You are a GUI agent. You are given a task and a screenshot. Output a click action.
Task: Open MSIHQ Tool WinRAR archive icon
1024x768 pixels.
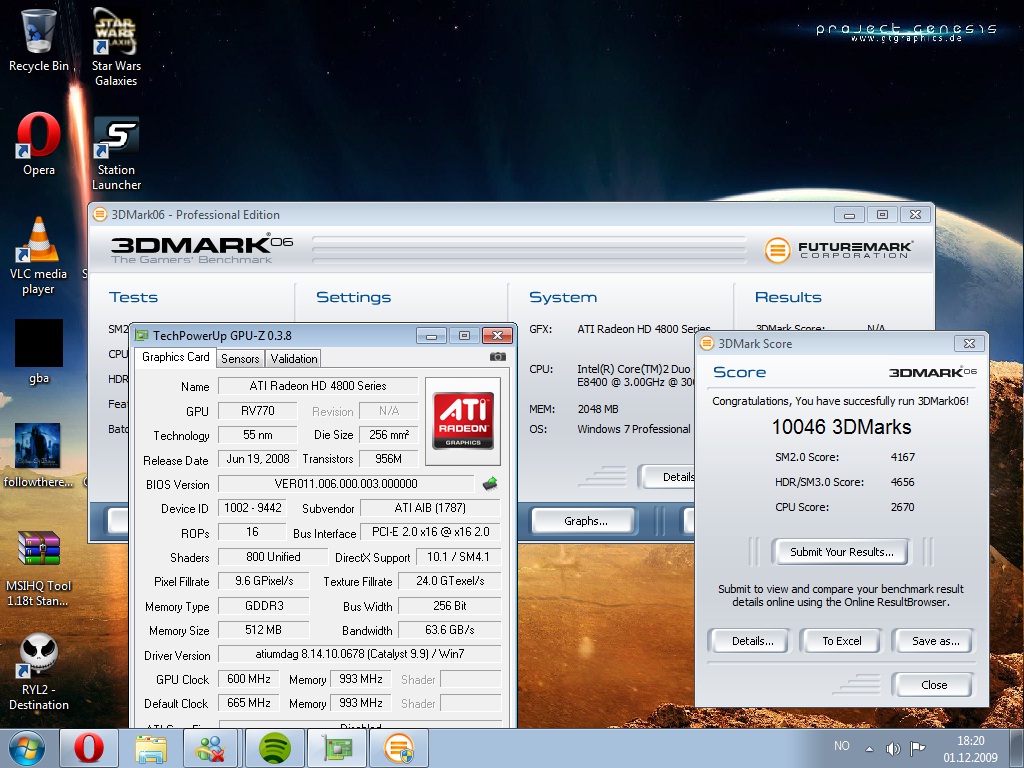[x=39, y=568]
